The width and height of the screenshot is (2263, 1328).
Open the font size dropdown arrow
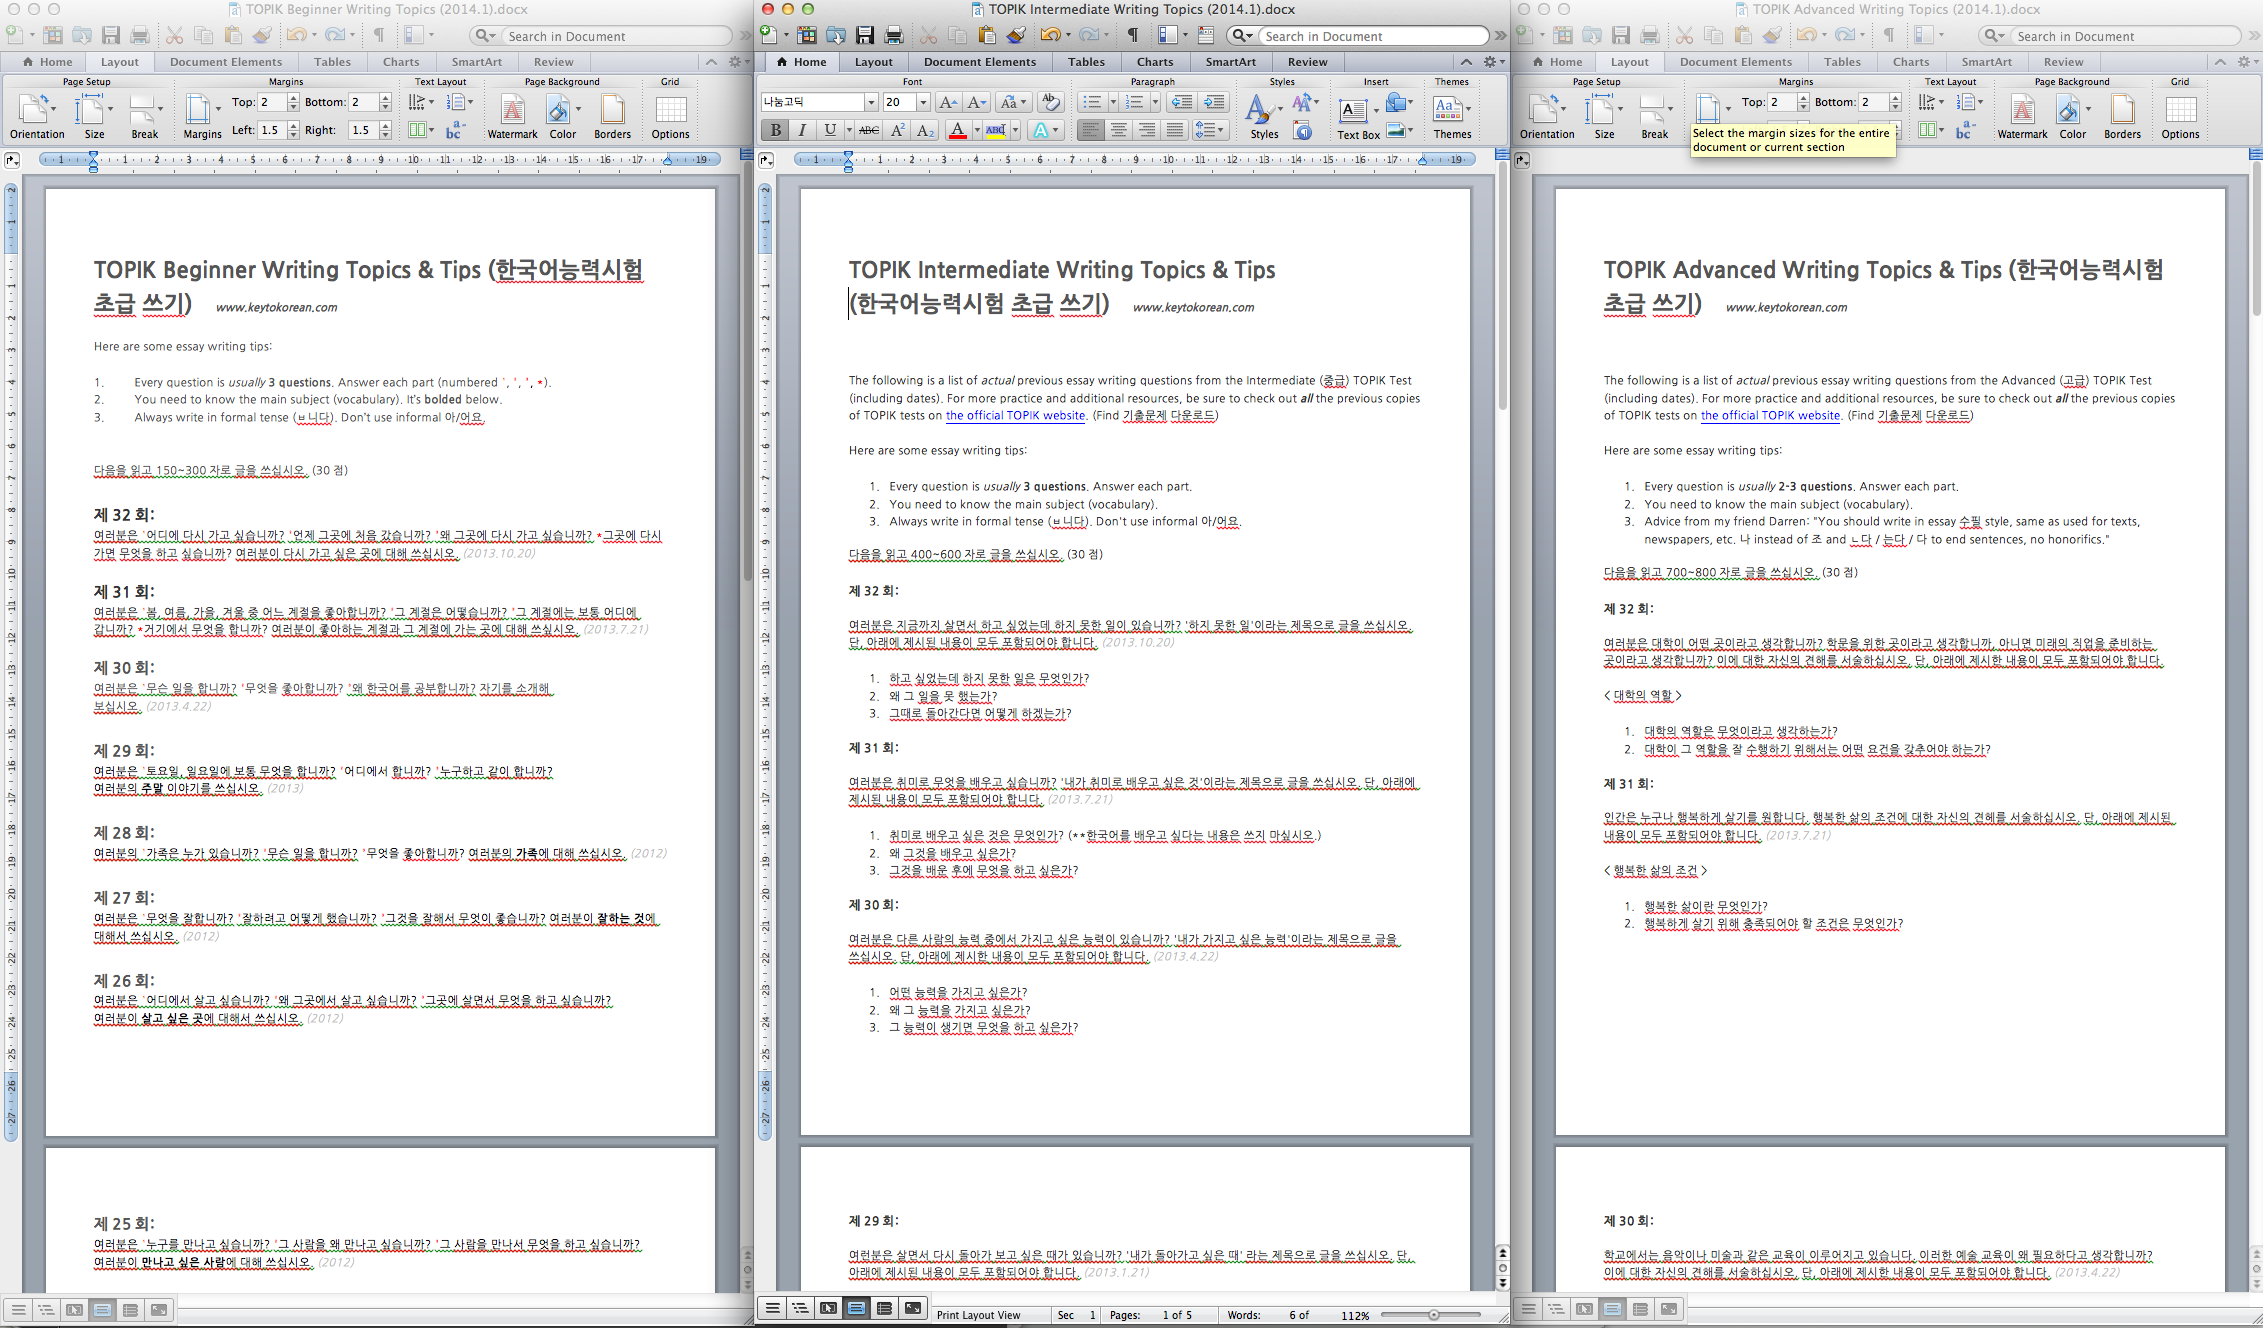(922, 102)
